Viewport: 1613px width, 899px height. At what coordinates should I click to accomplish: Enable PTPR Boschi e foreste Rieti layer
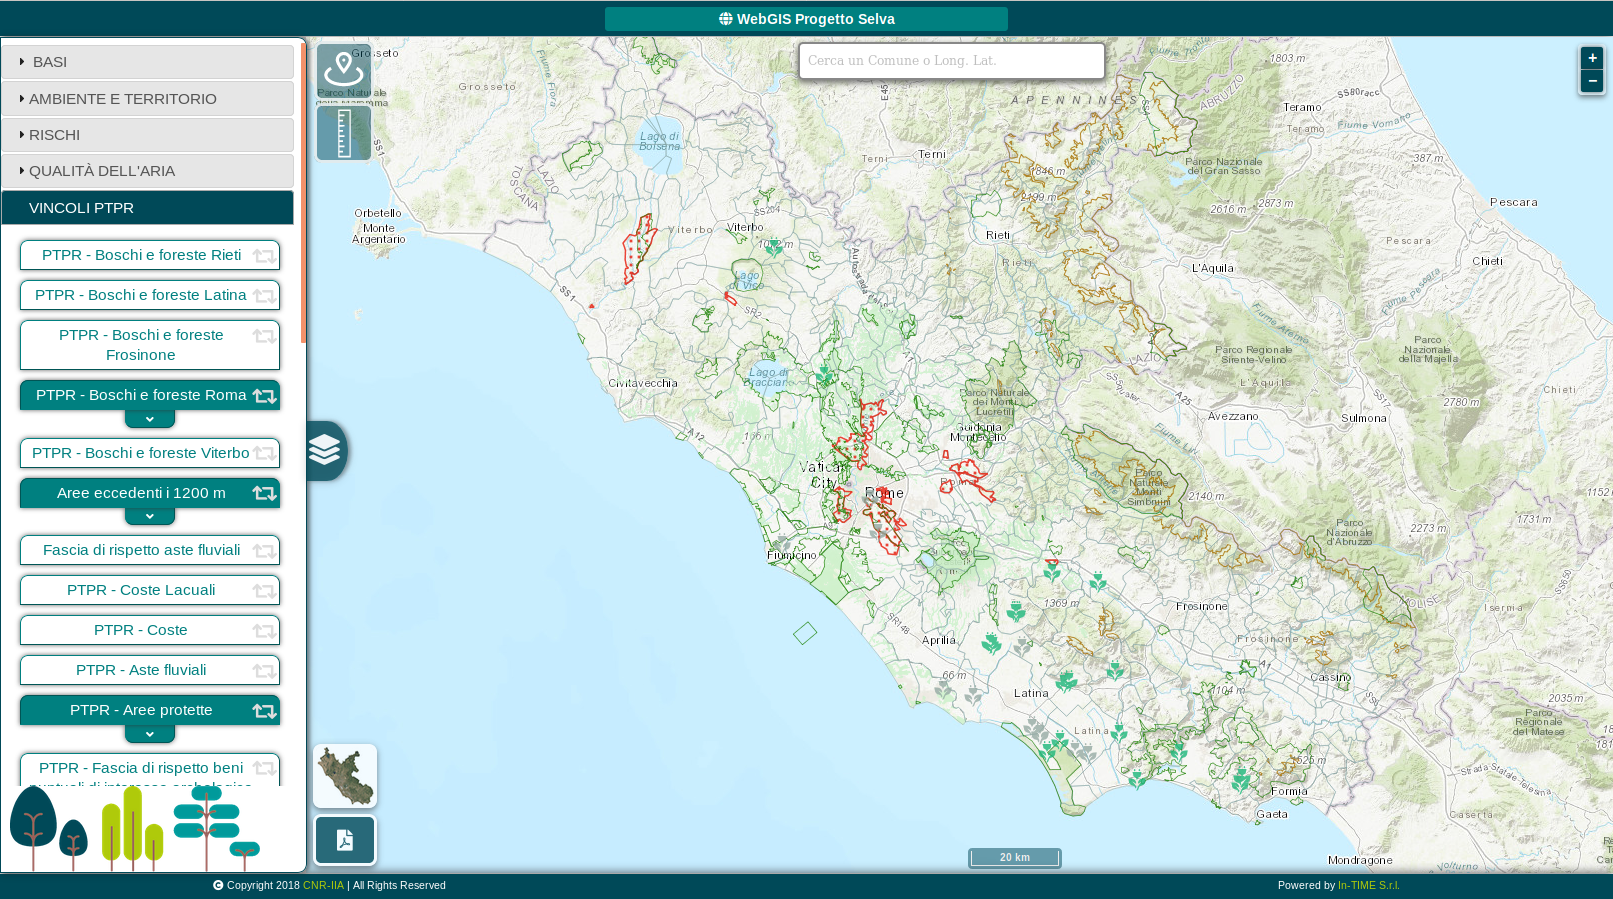[141, 255]
